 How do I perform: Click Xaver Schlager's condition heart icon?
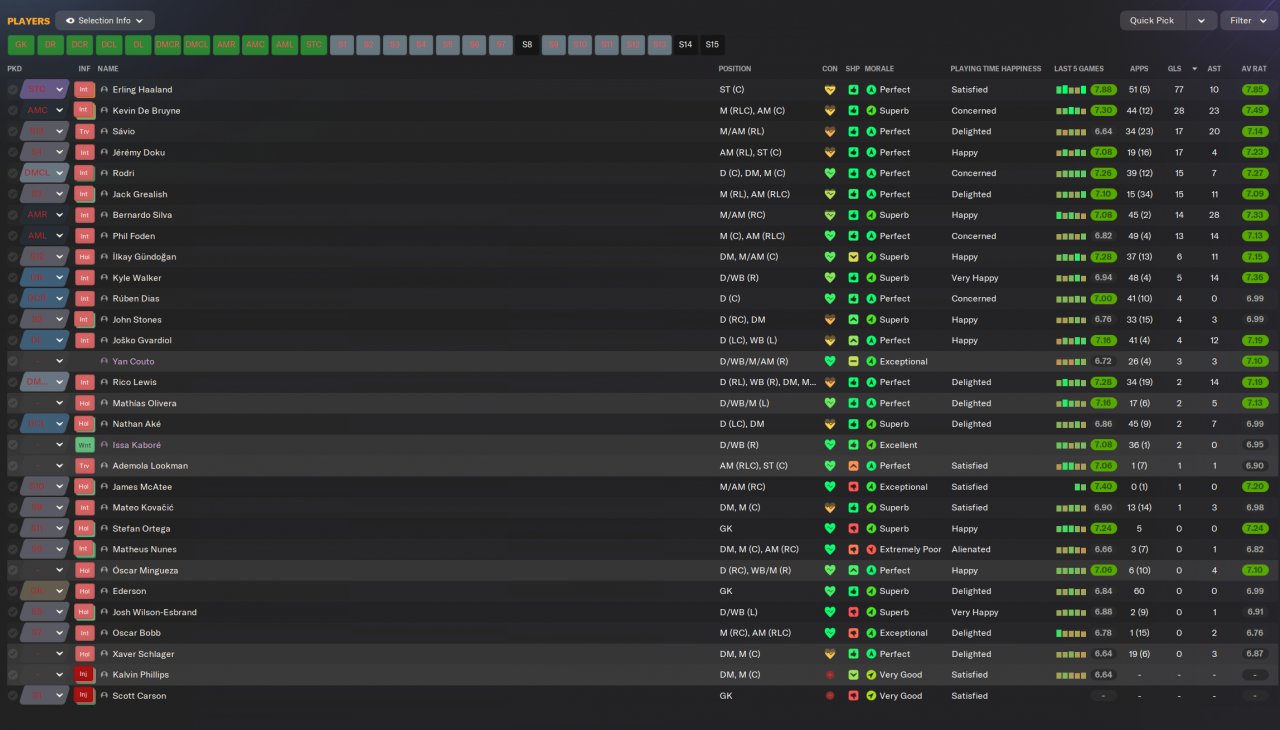click(x=829, y=654)
